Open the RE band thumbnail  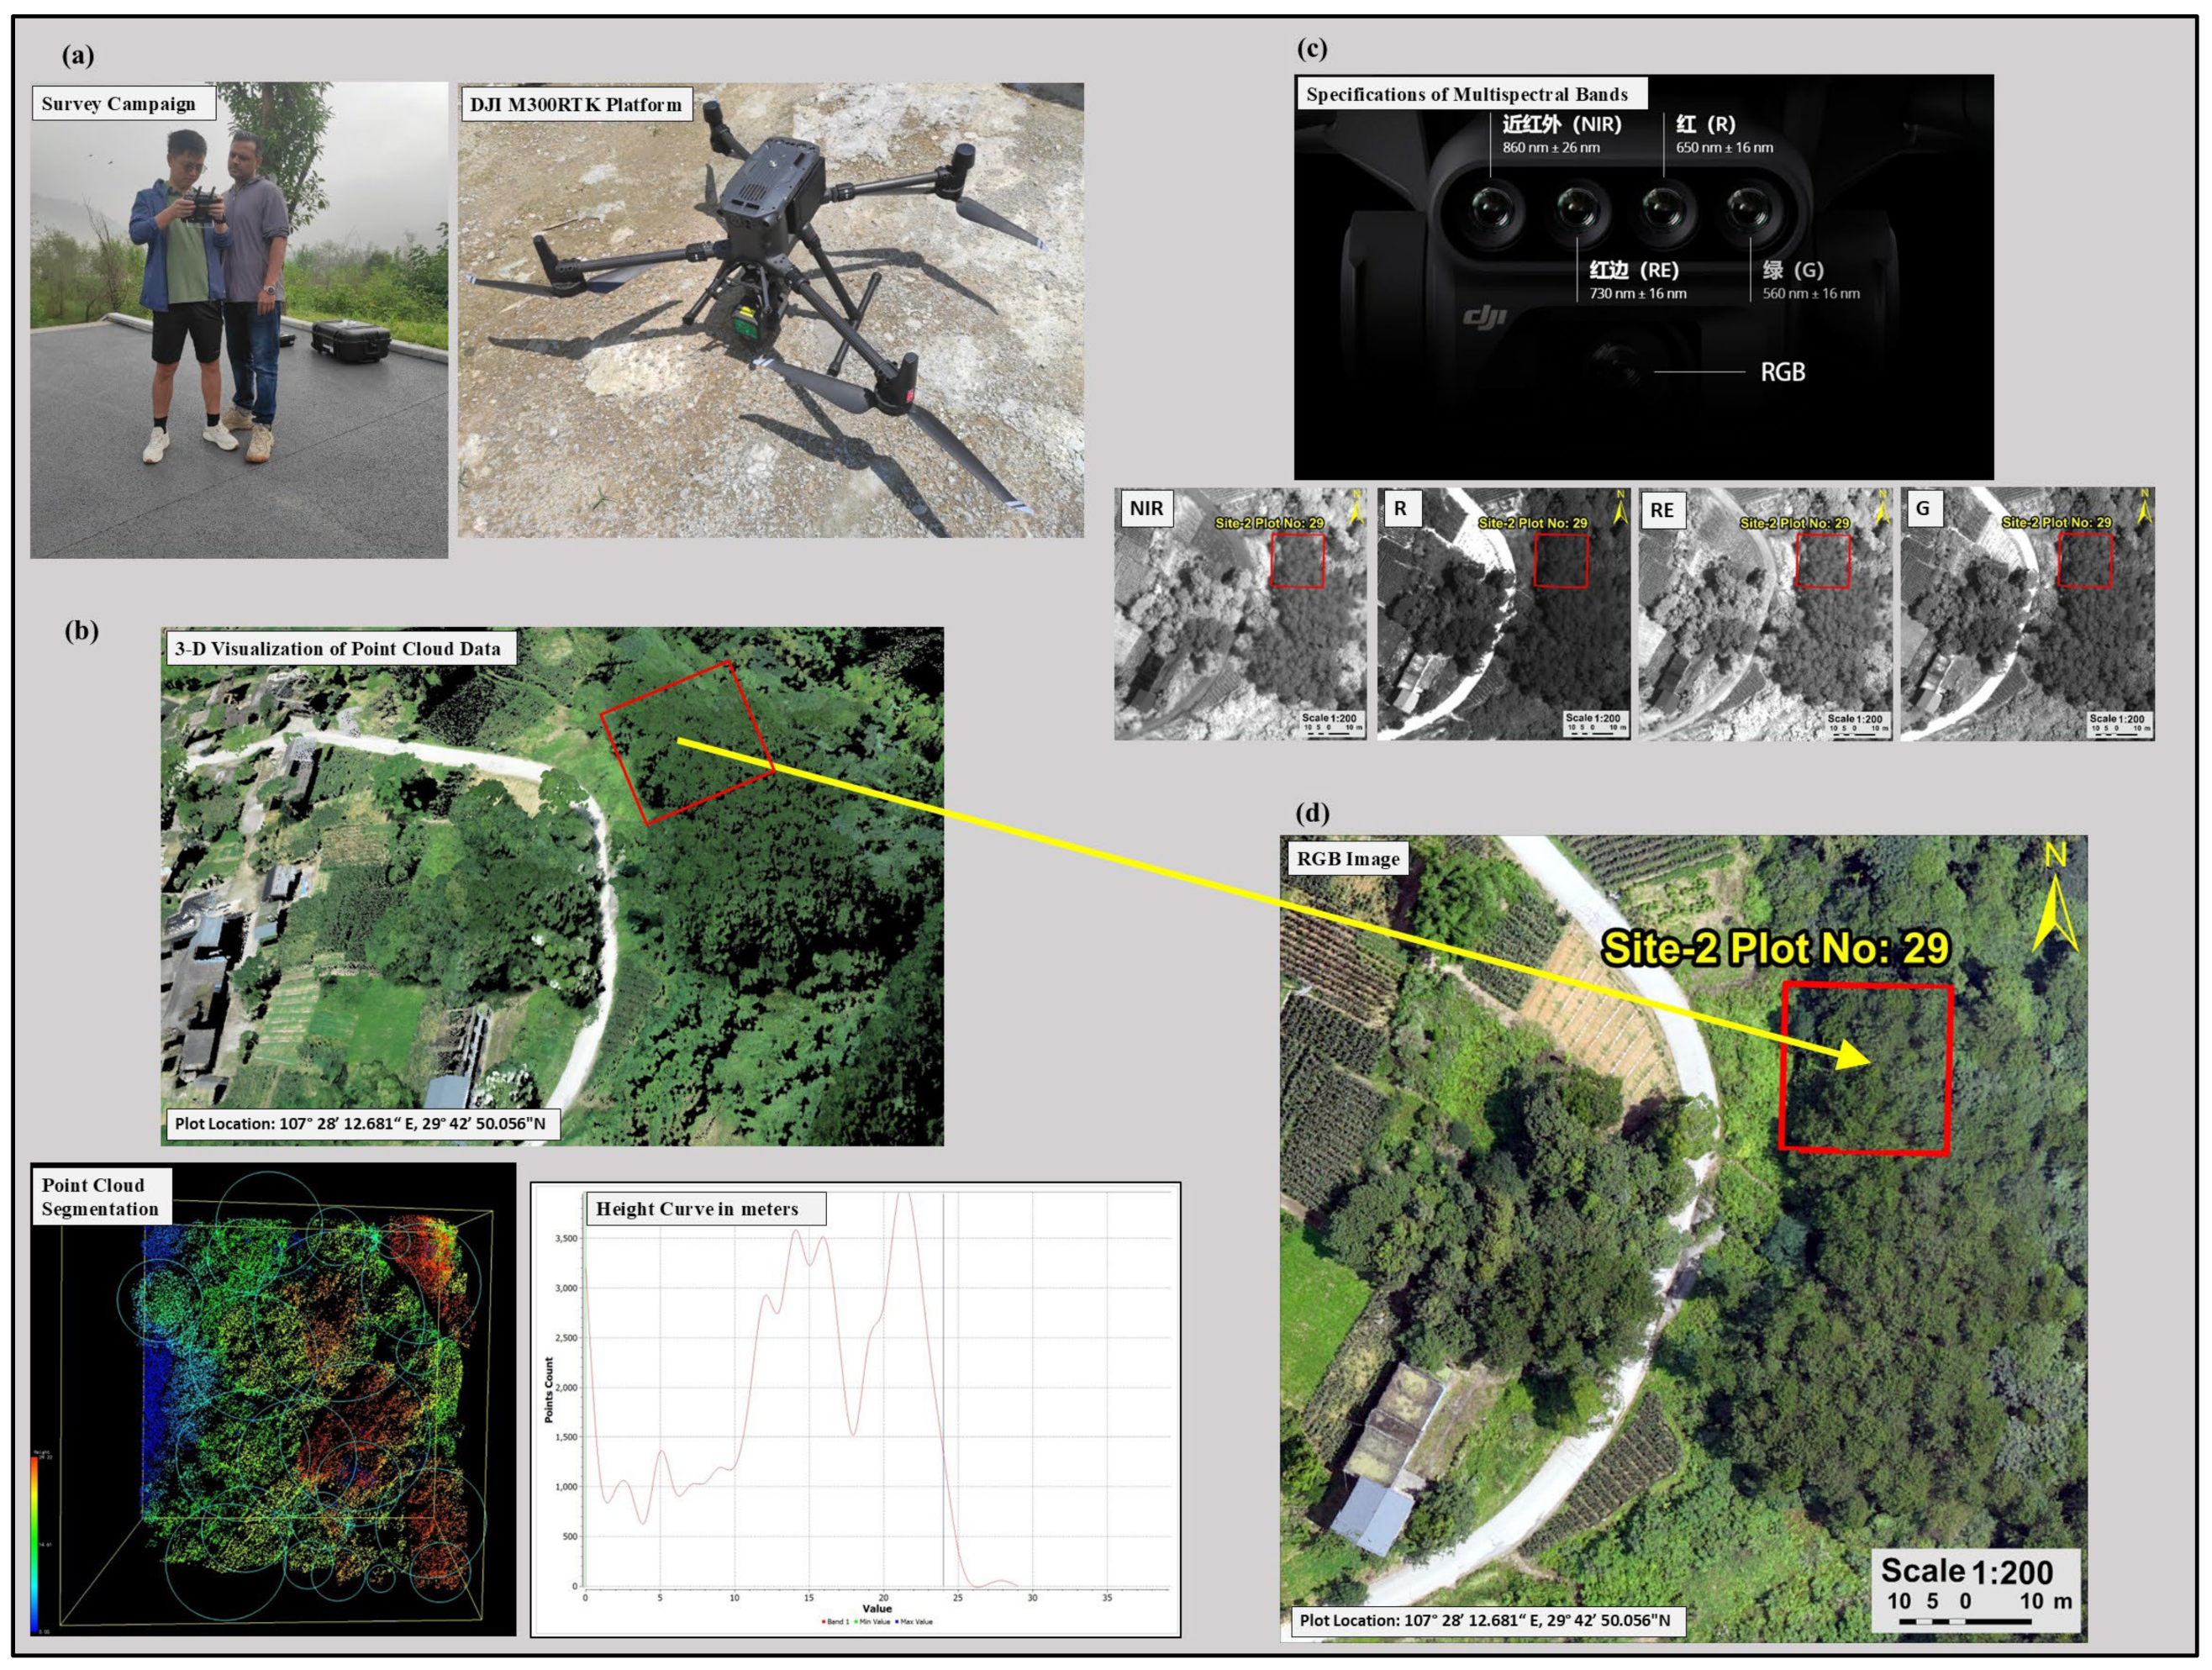1765,614
